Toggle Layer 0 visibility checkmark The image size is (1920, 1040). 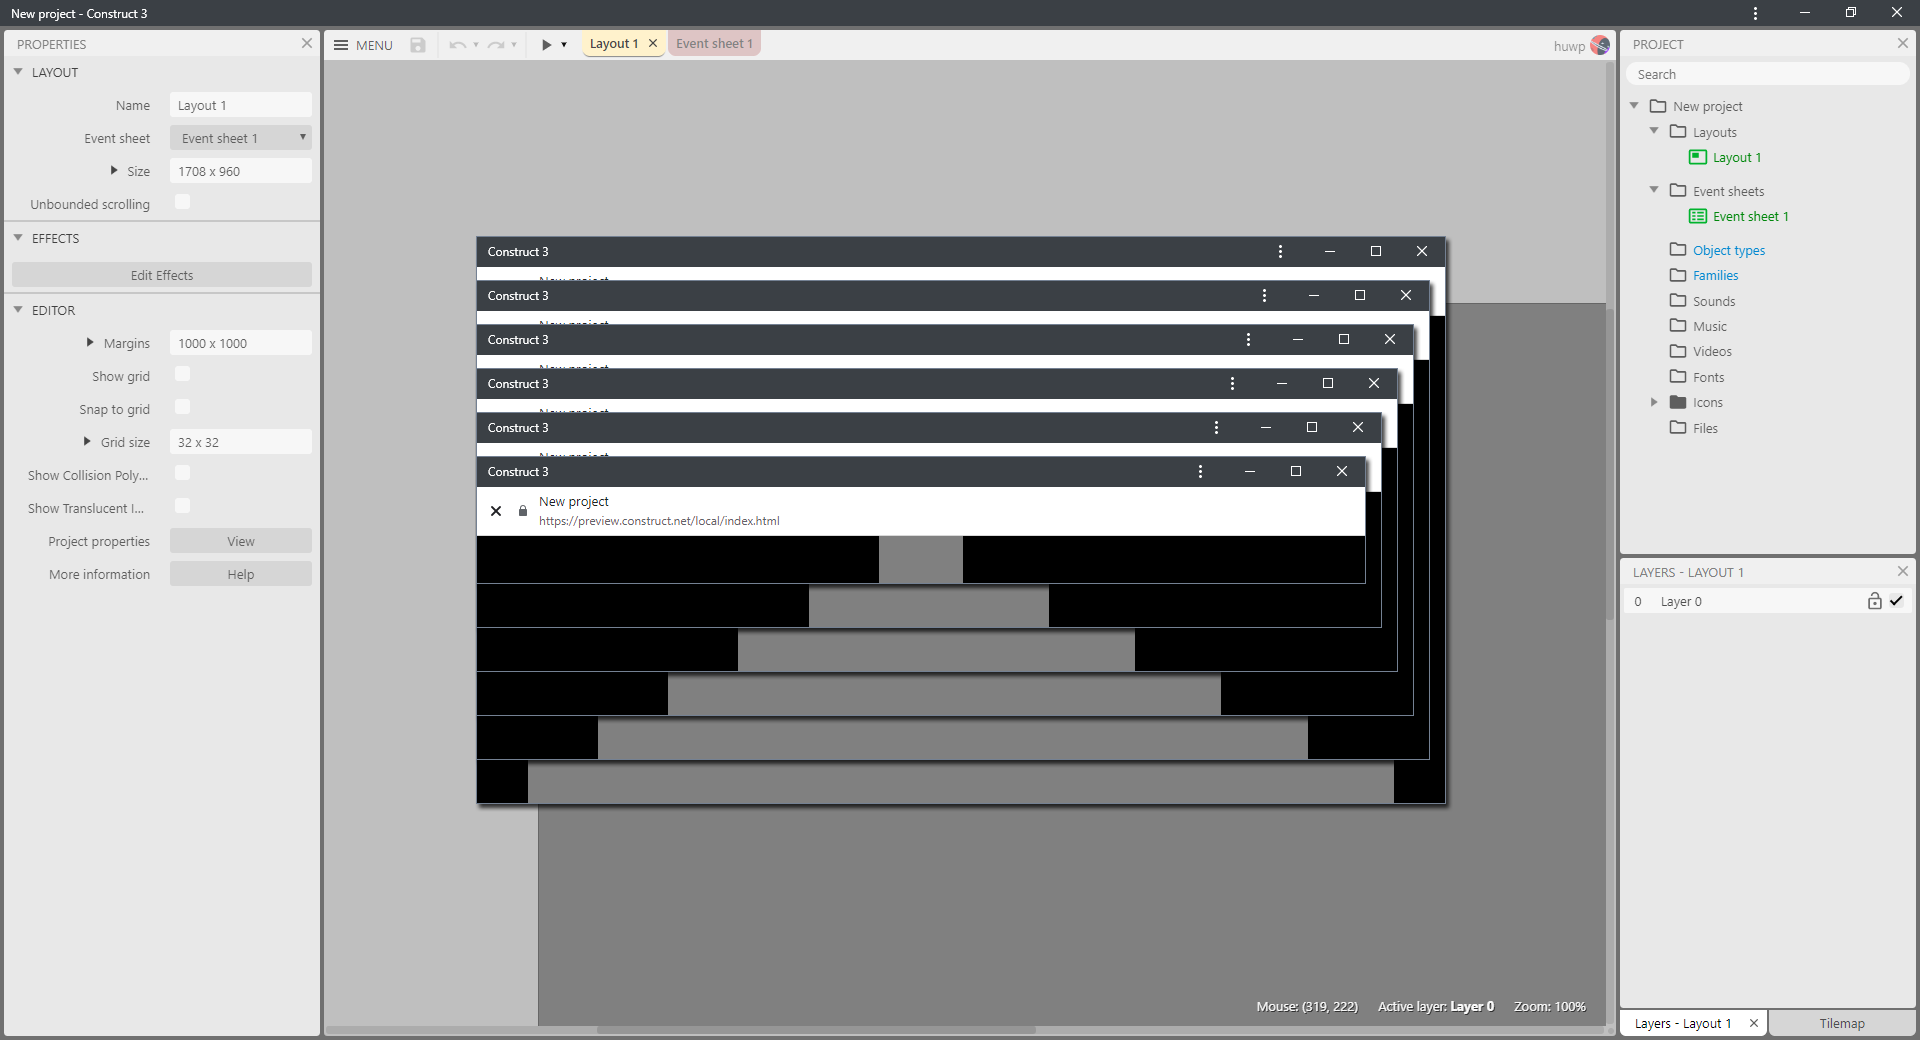(1896, 601)
